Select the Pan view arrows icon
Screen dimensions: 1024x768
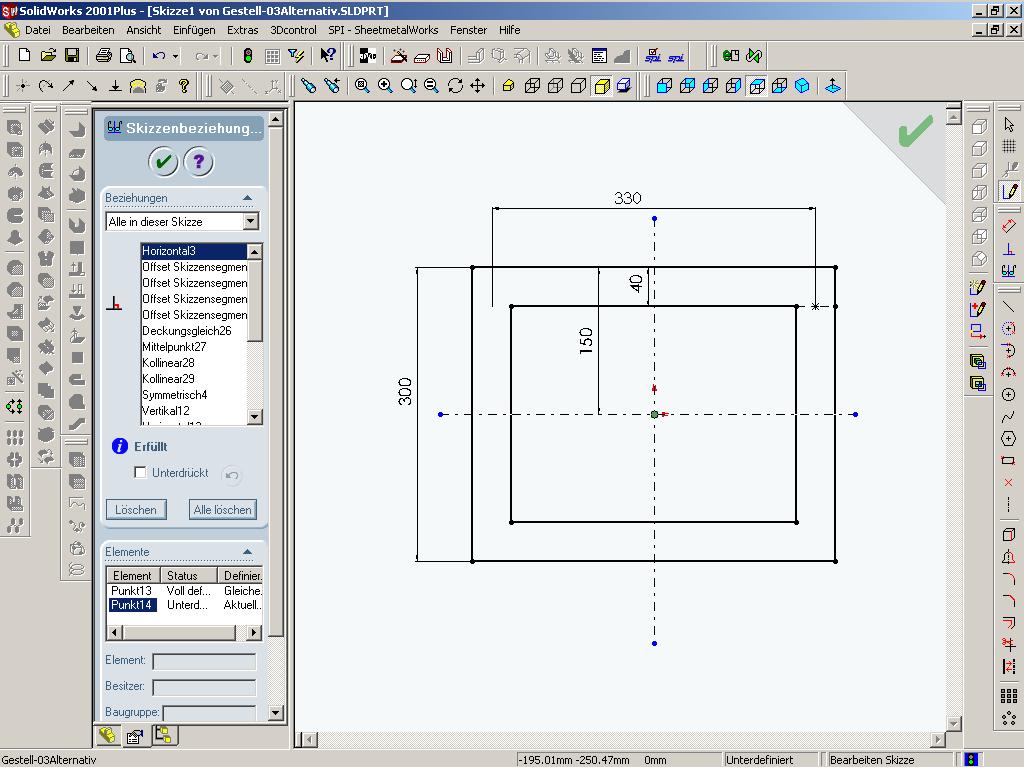pos(478,86)
